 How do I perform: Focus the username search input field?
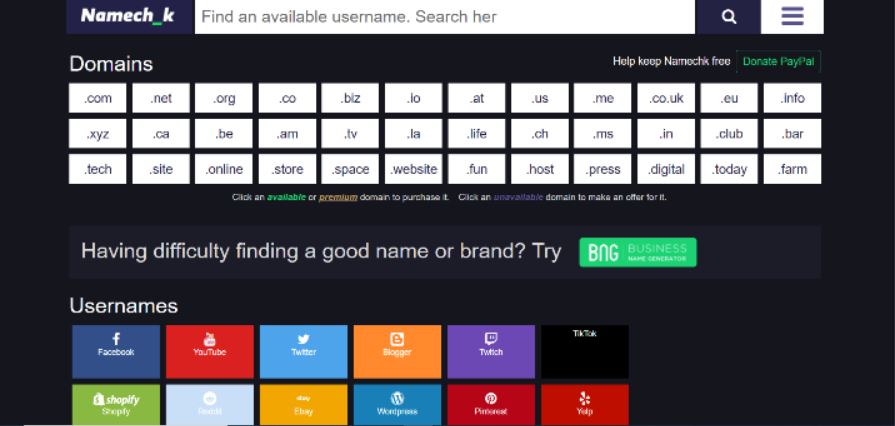[444, 16]
